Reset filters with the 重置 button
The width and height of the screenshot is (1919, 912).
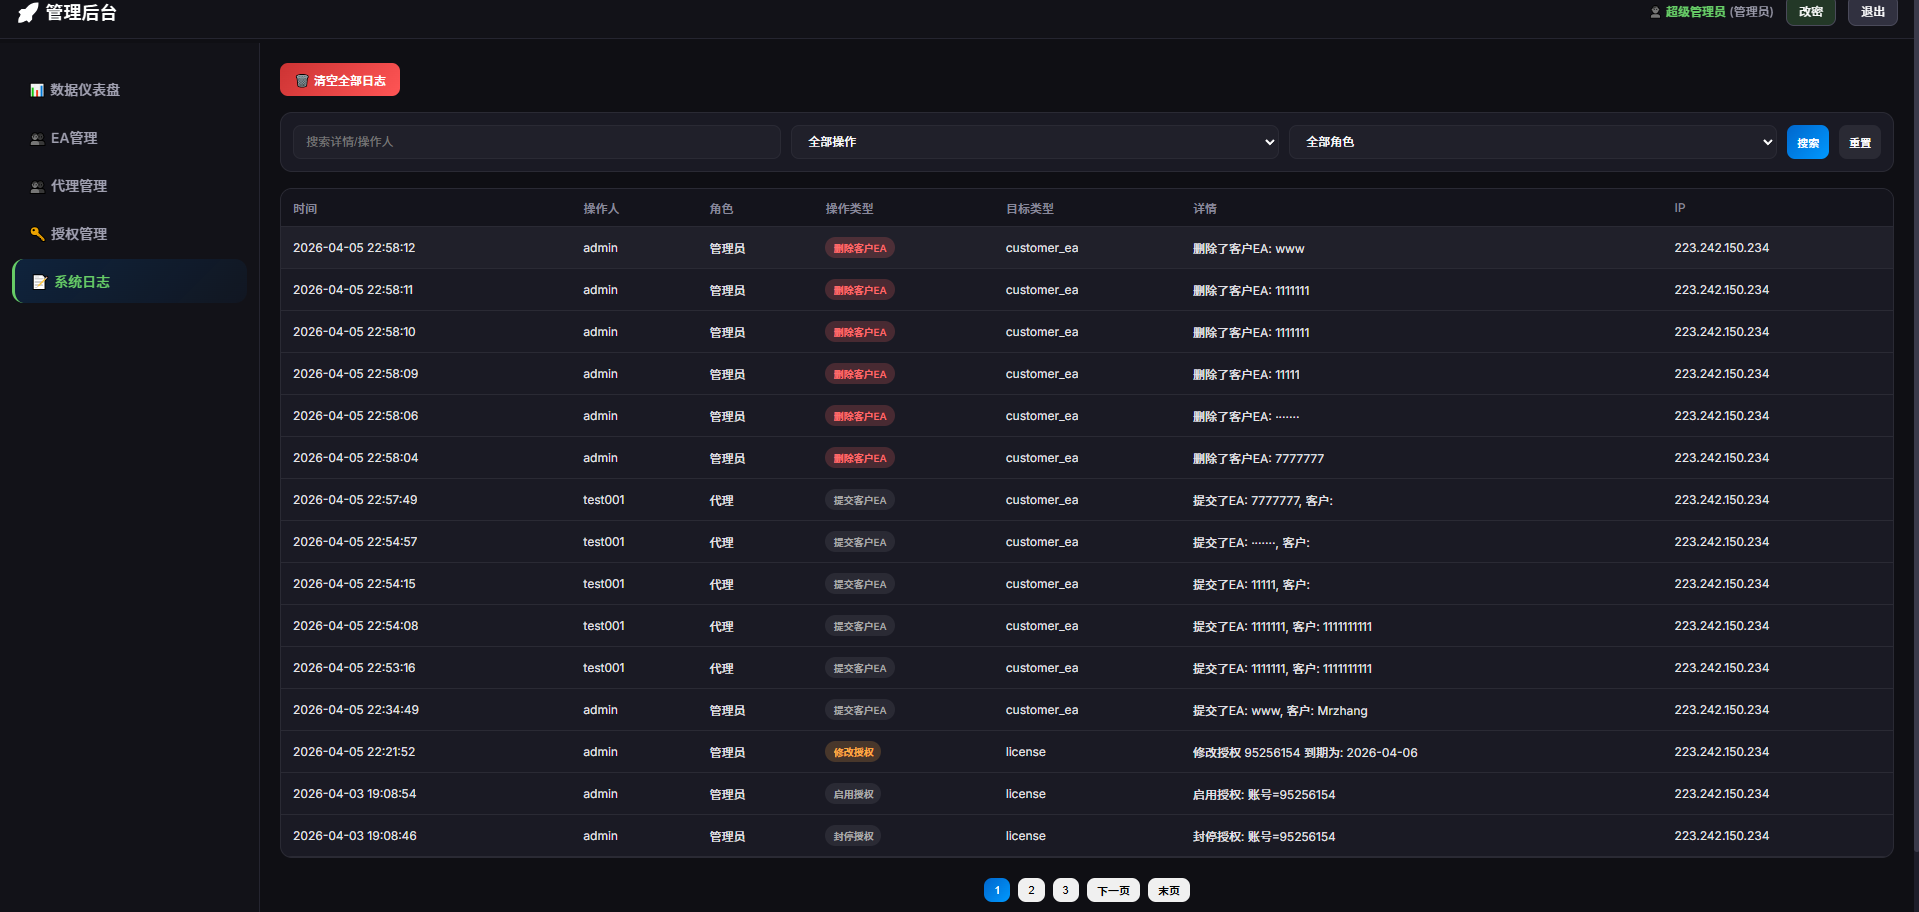click(x=1860, y=142)
